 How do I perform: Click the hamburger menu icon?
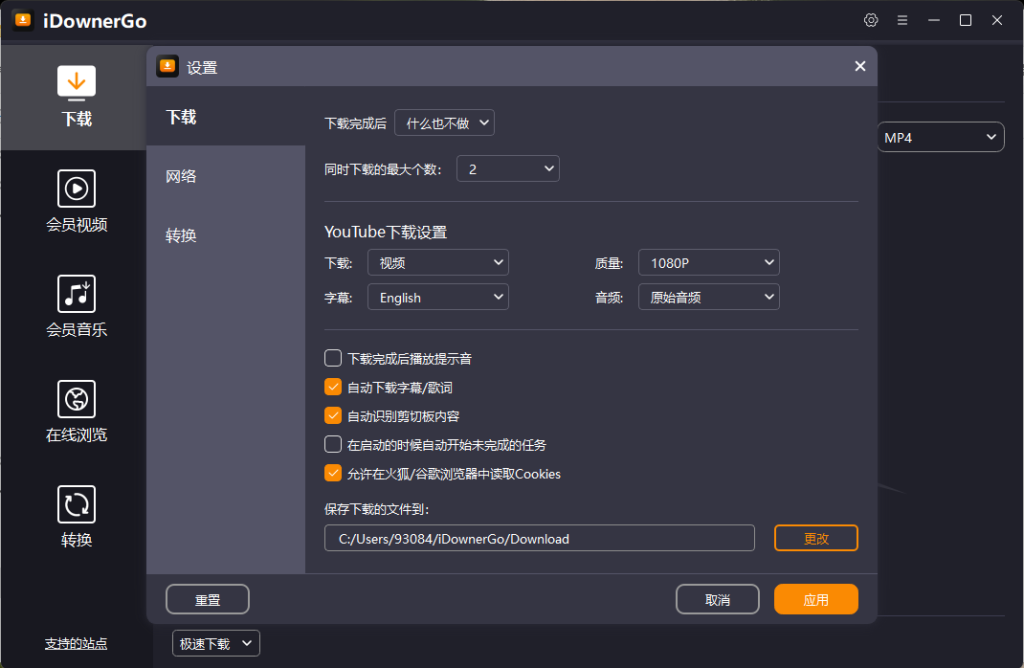(x=902, y=20)
